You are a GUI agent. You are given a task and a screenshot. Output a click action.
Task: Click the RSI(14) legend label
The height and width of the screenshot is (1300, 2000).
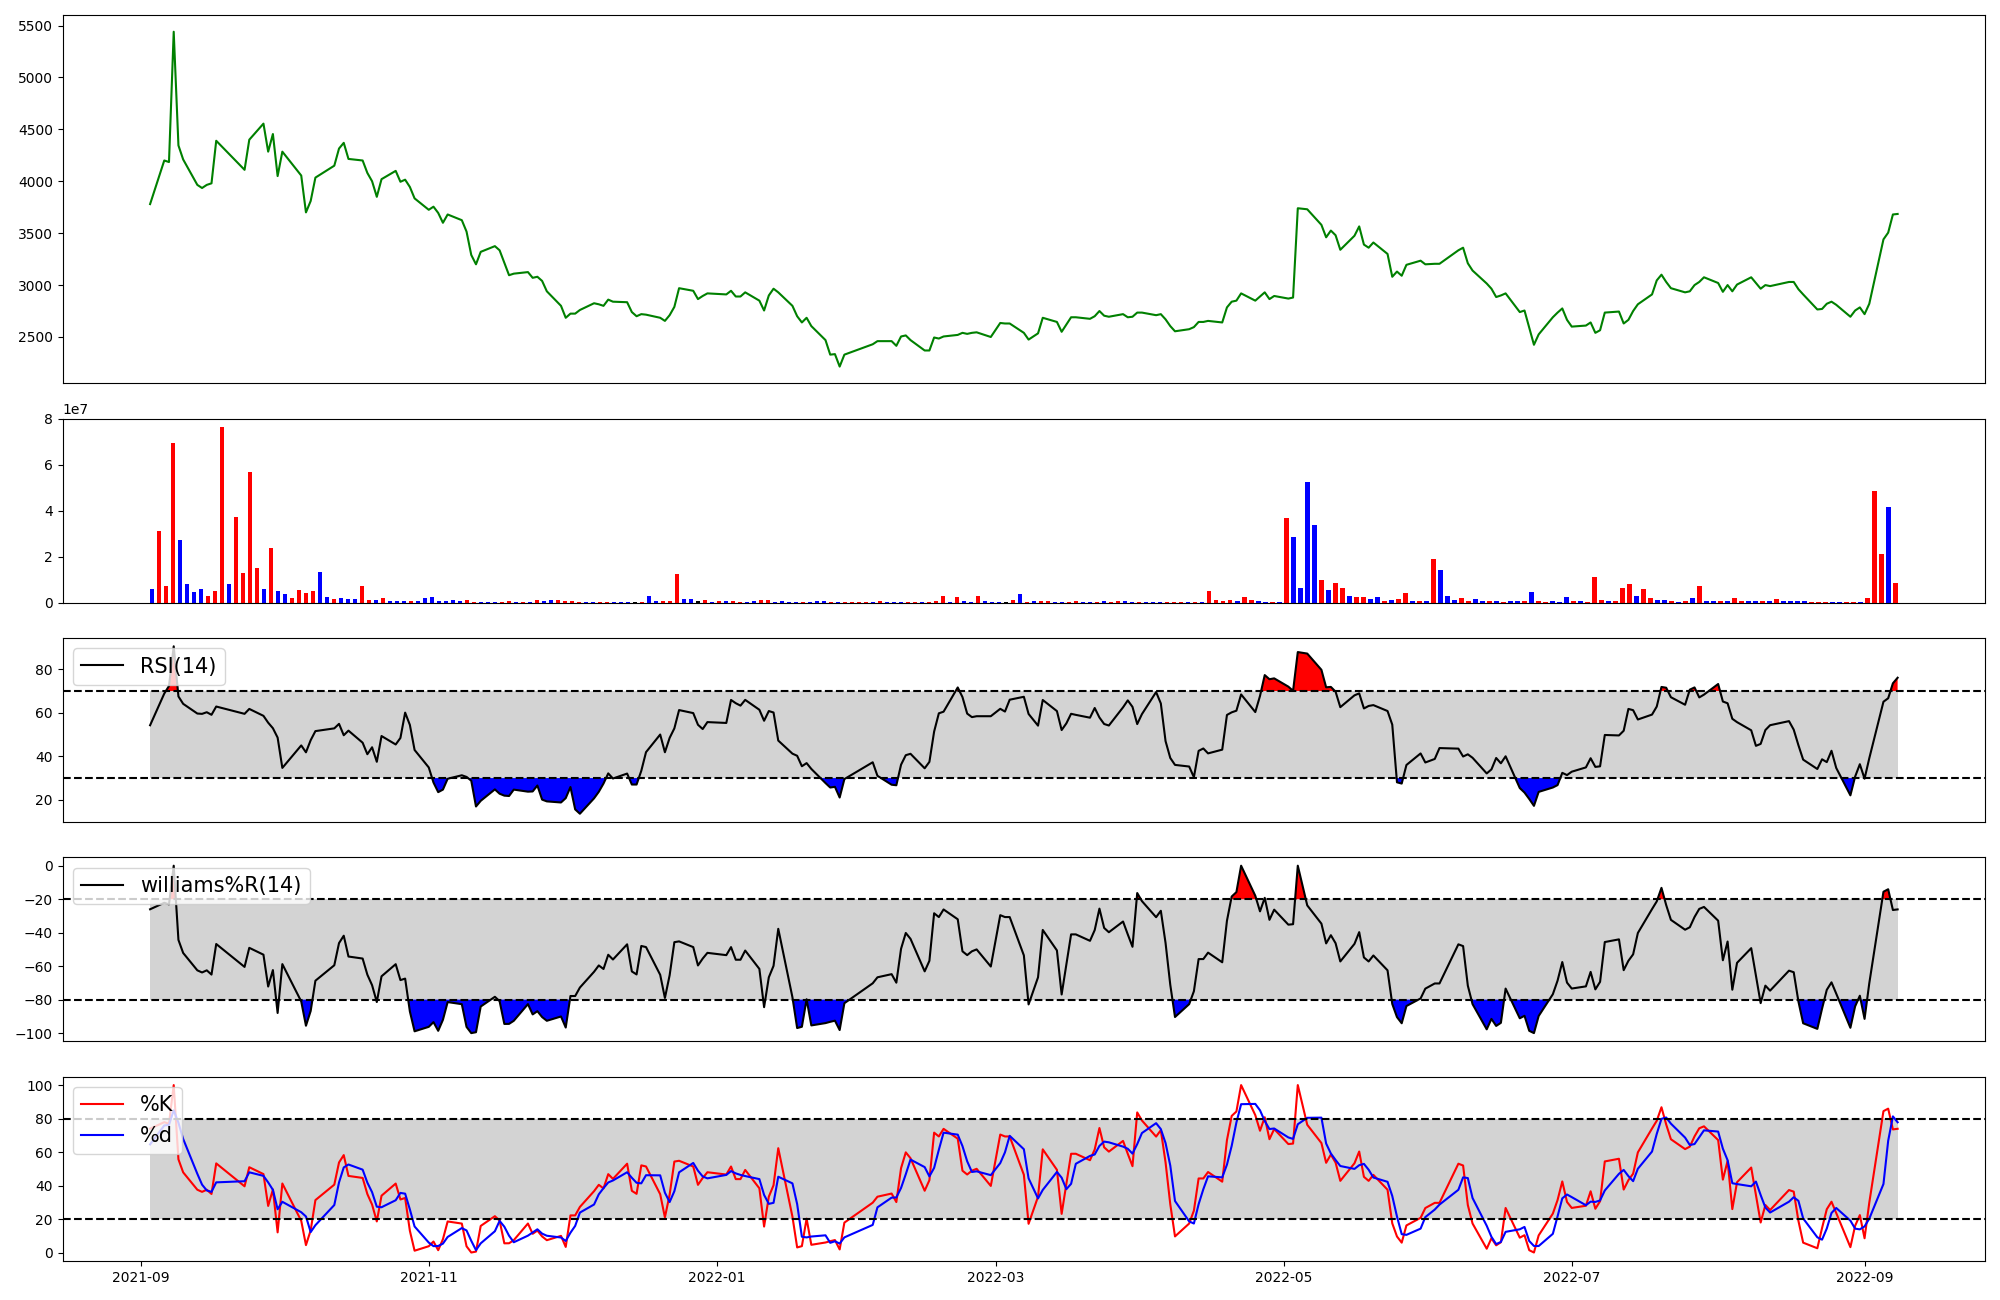177,666
